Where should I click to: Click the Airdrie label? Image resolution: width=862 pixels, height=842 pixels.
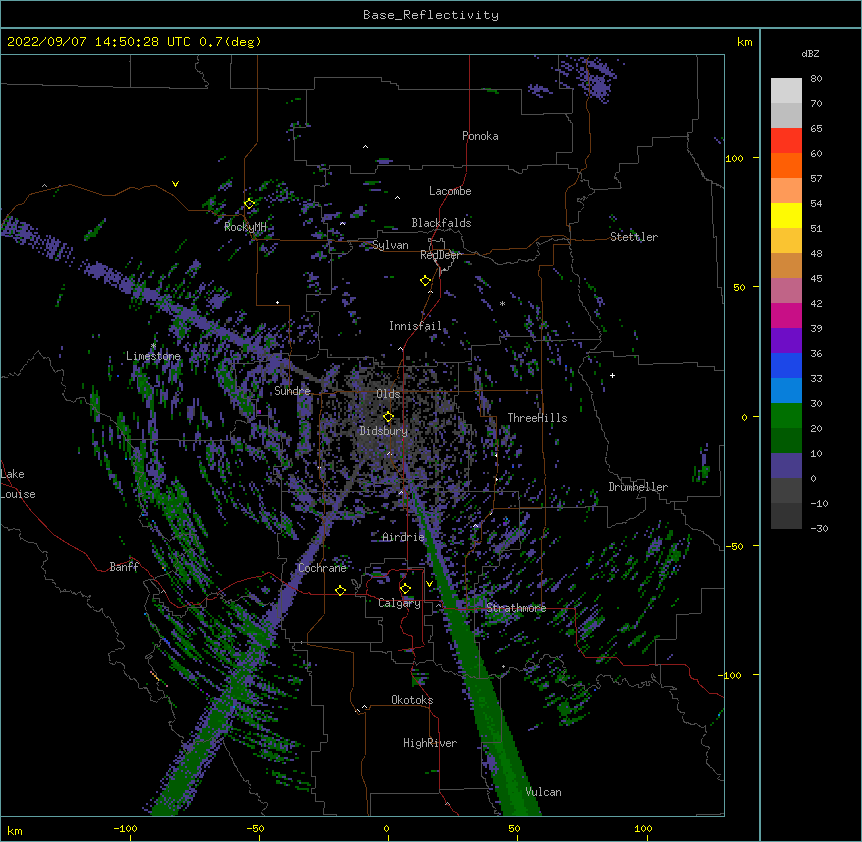pos(403,537)
